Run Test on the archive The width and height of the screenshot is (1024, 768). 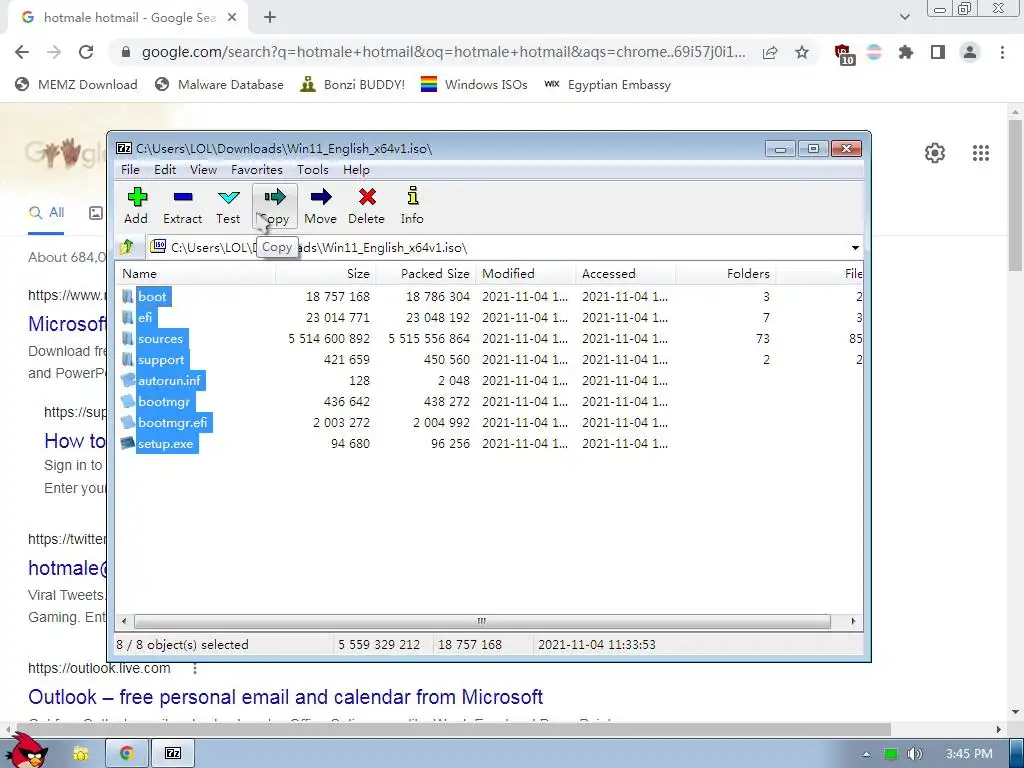(x=229, y=206)
